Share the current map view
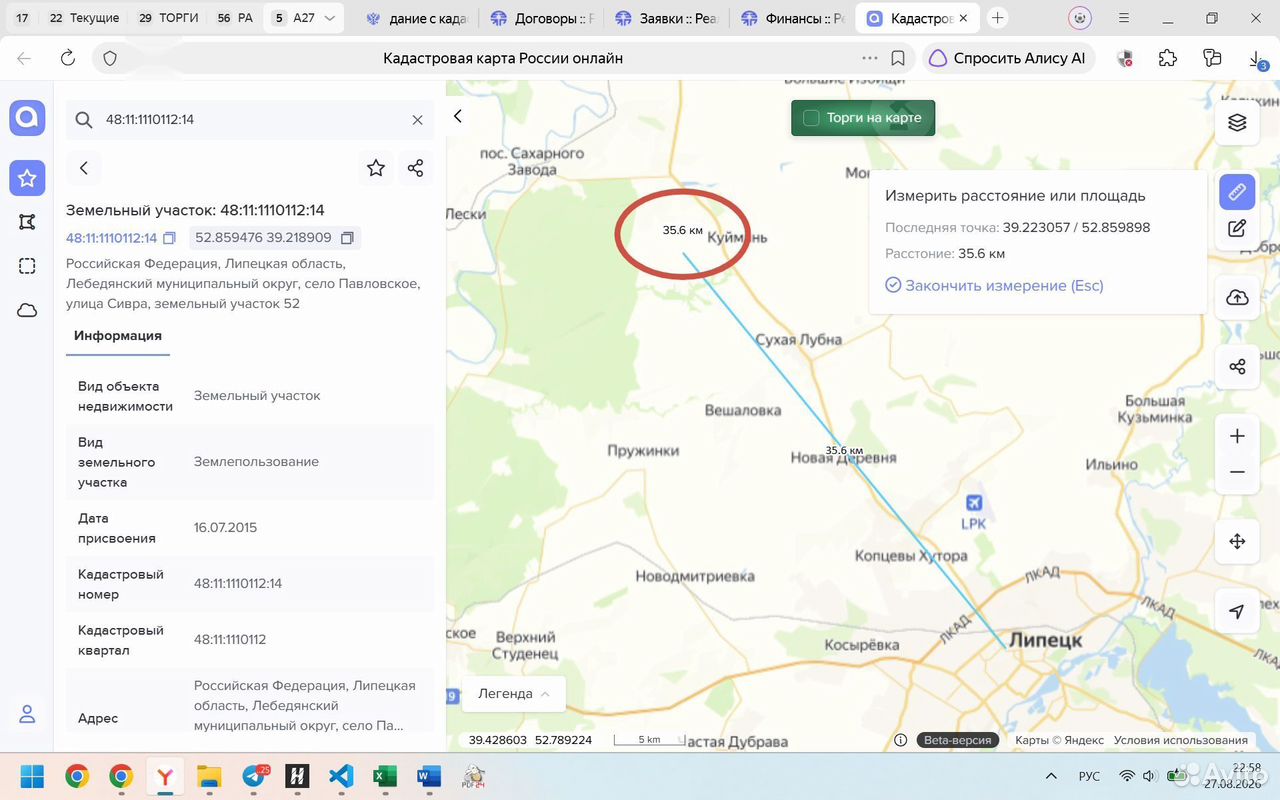The image size is (1280, 800). [1237, 367]
